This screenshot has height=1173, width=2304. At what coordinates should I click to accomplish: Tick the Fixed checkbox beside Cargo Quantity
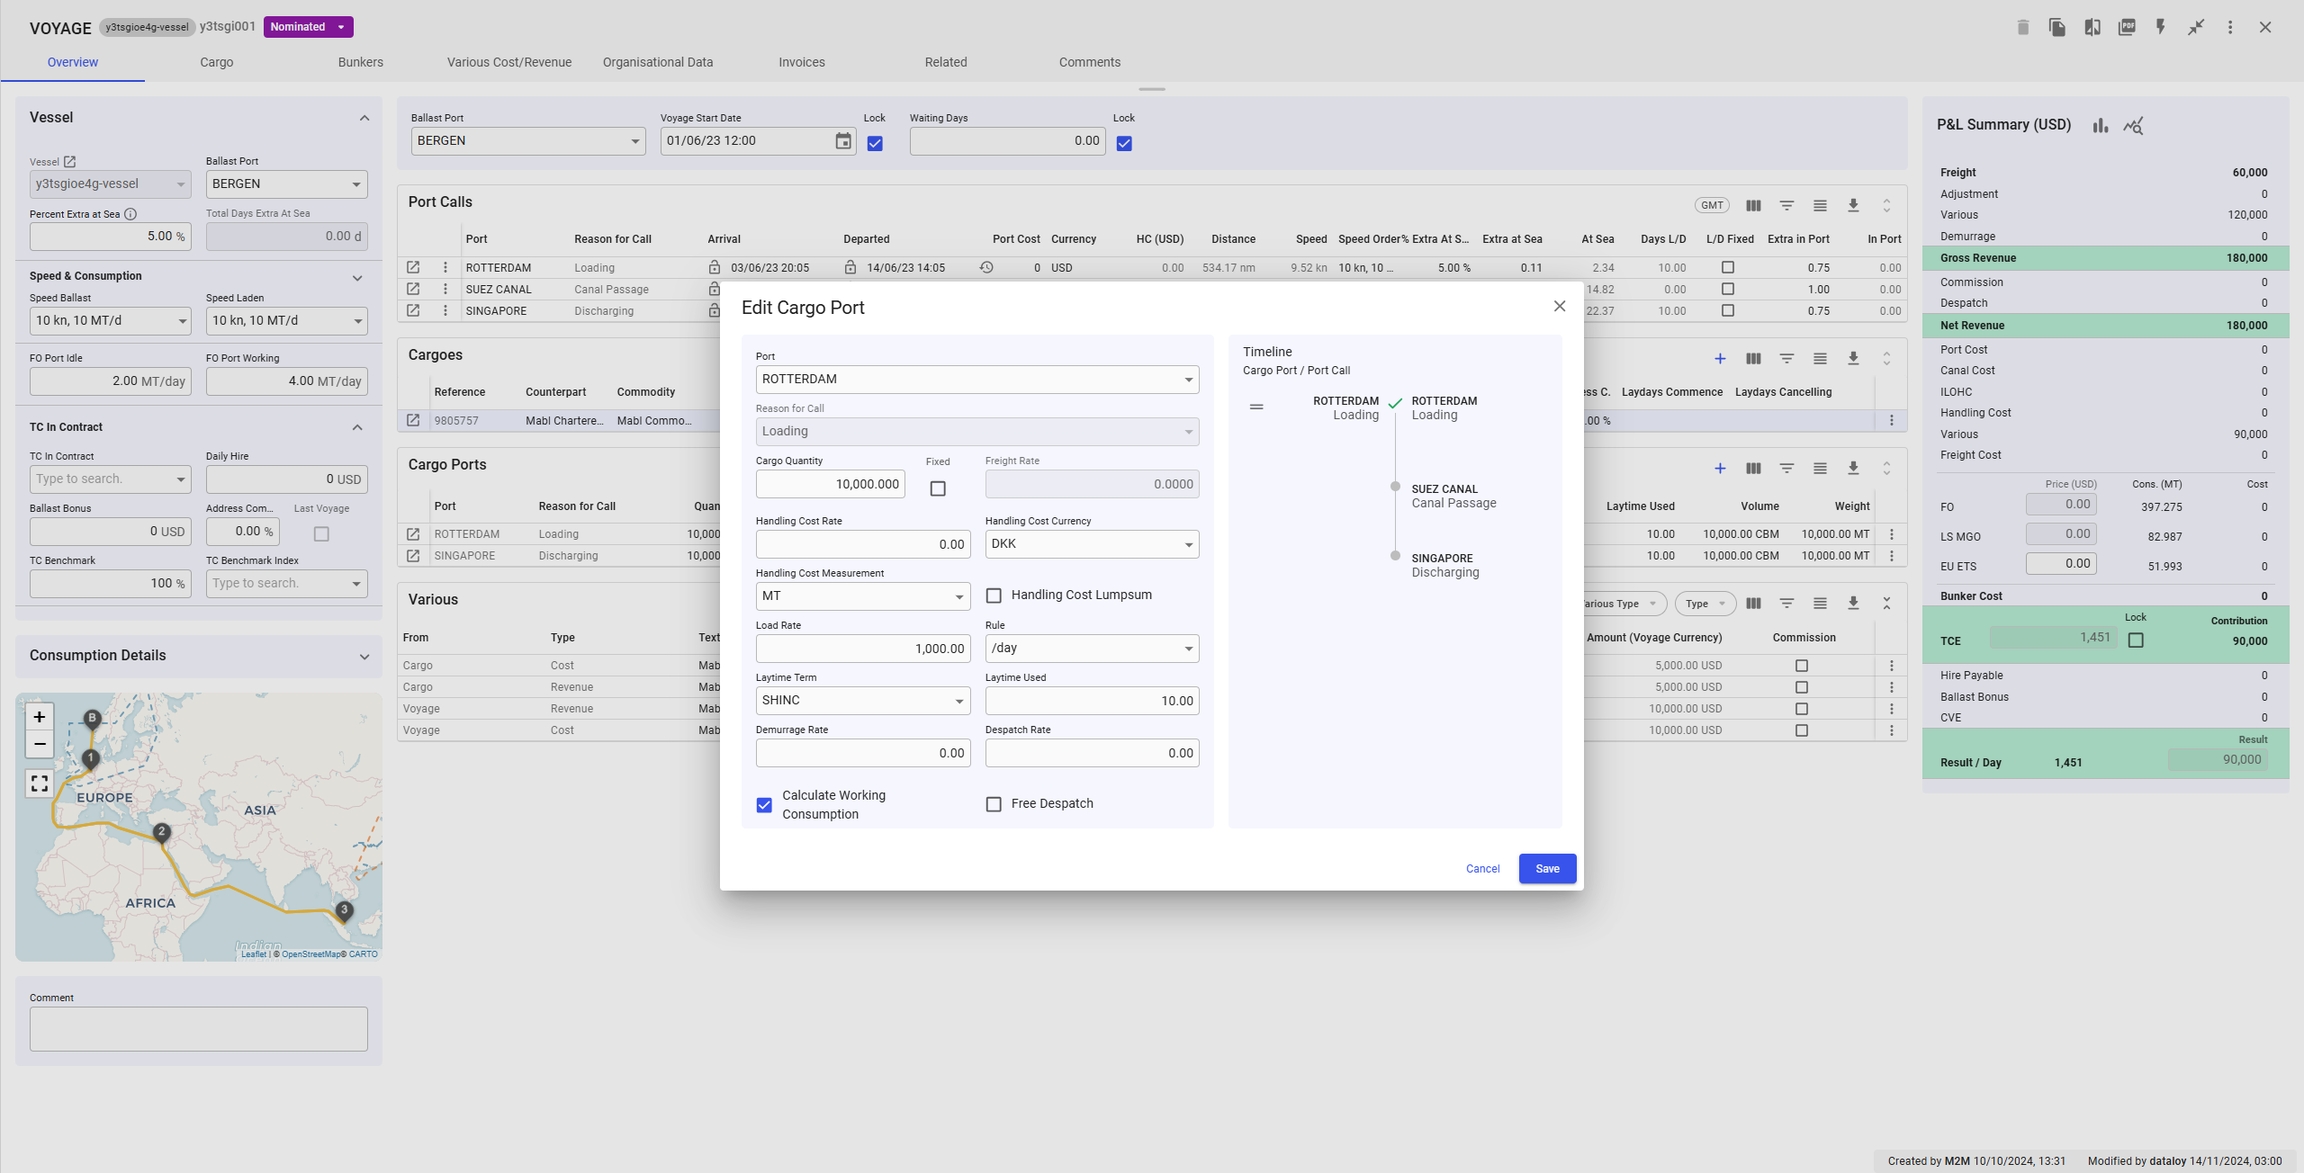tap(937, 489)
